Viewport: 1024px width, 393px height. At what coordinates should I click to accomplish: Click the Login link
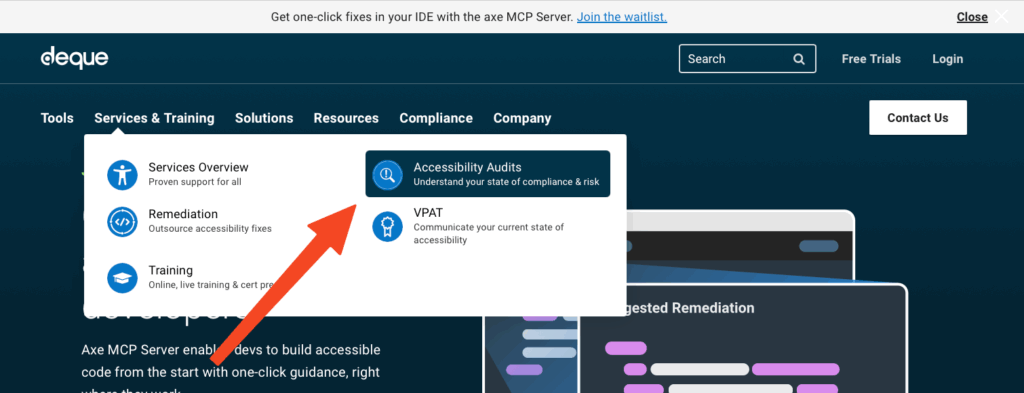point(948,59)
